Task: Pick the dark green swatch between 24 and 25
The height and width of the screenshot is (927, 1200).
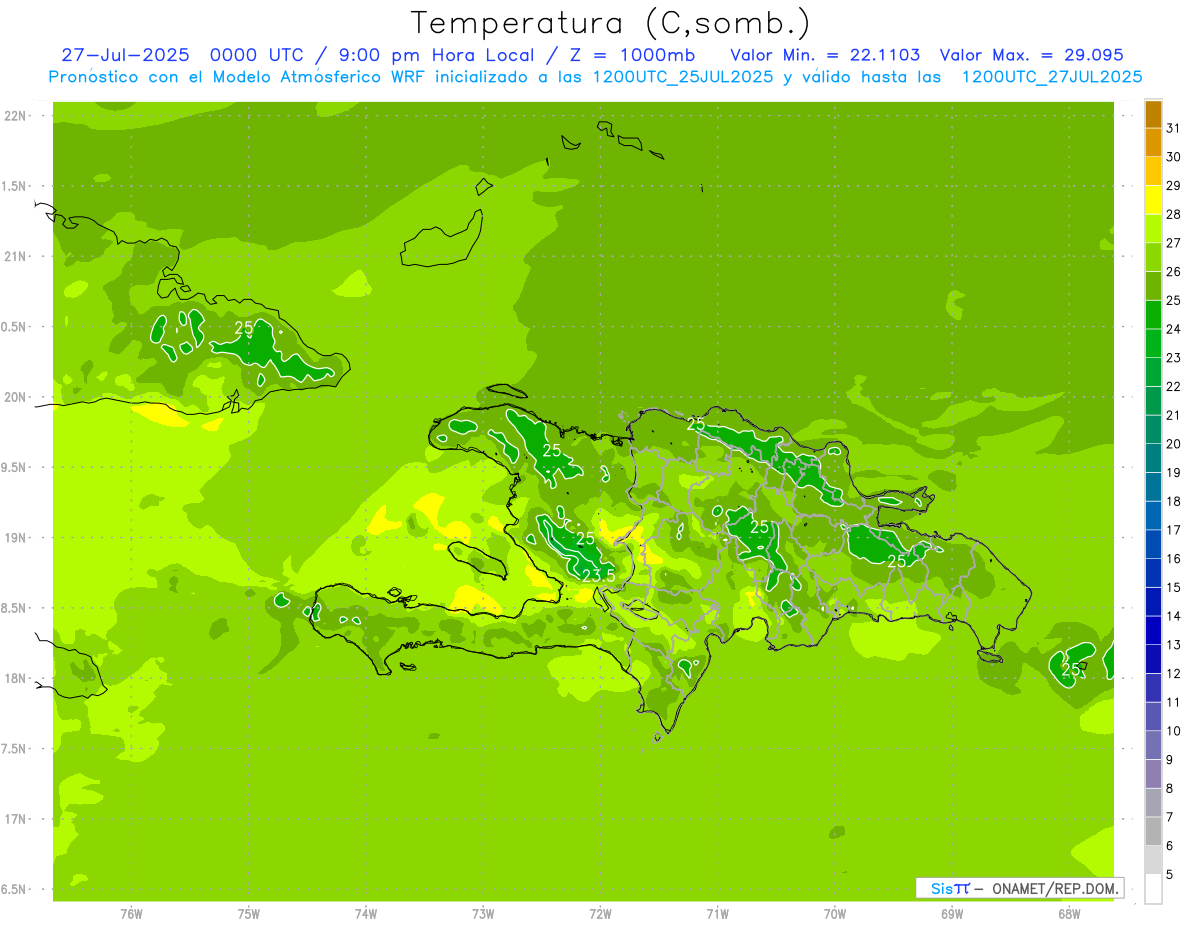Action: pos(1153,314)
